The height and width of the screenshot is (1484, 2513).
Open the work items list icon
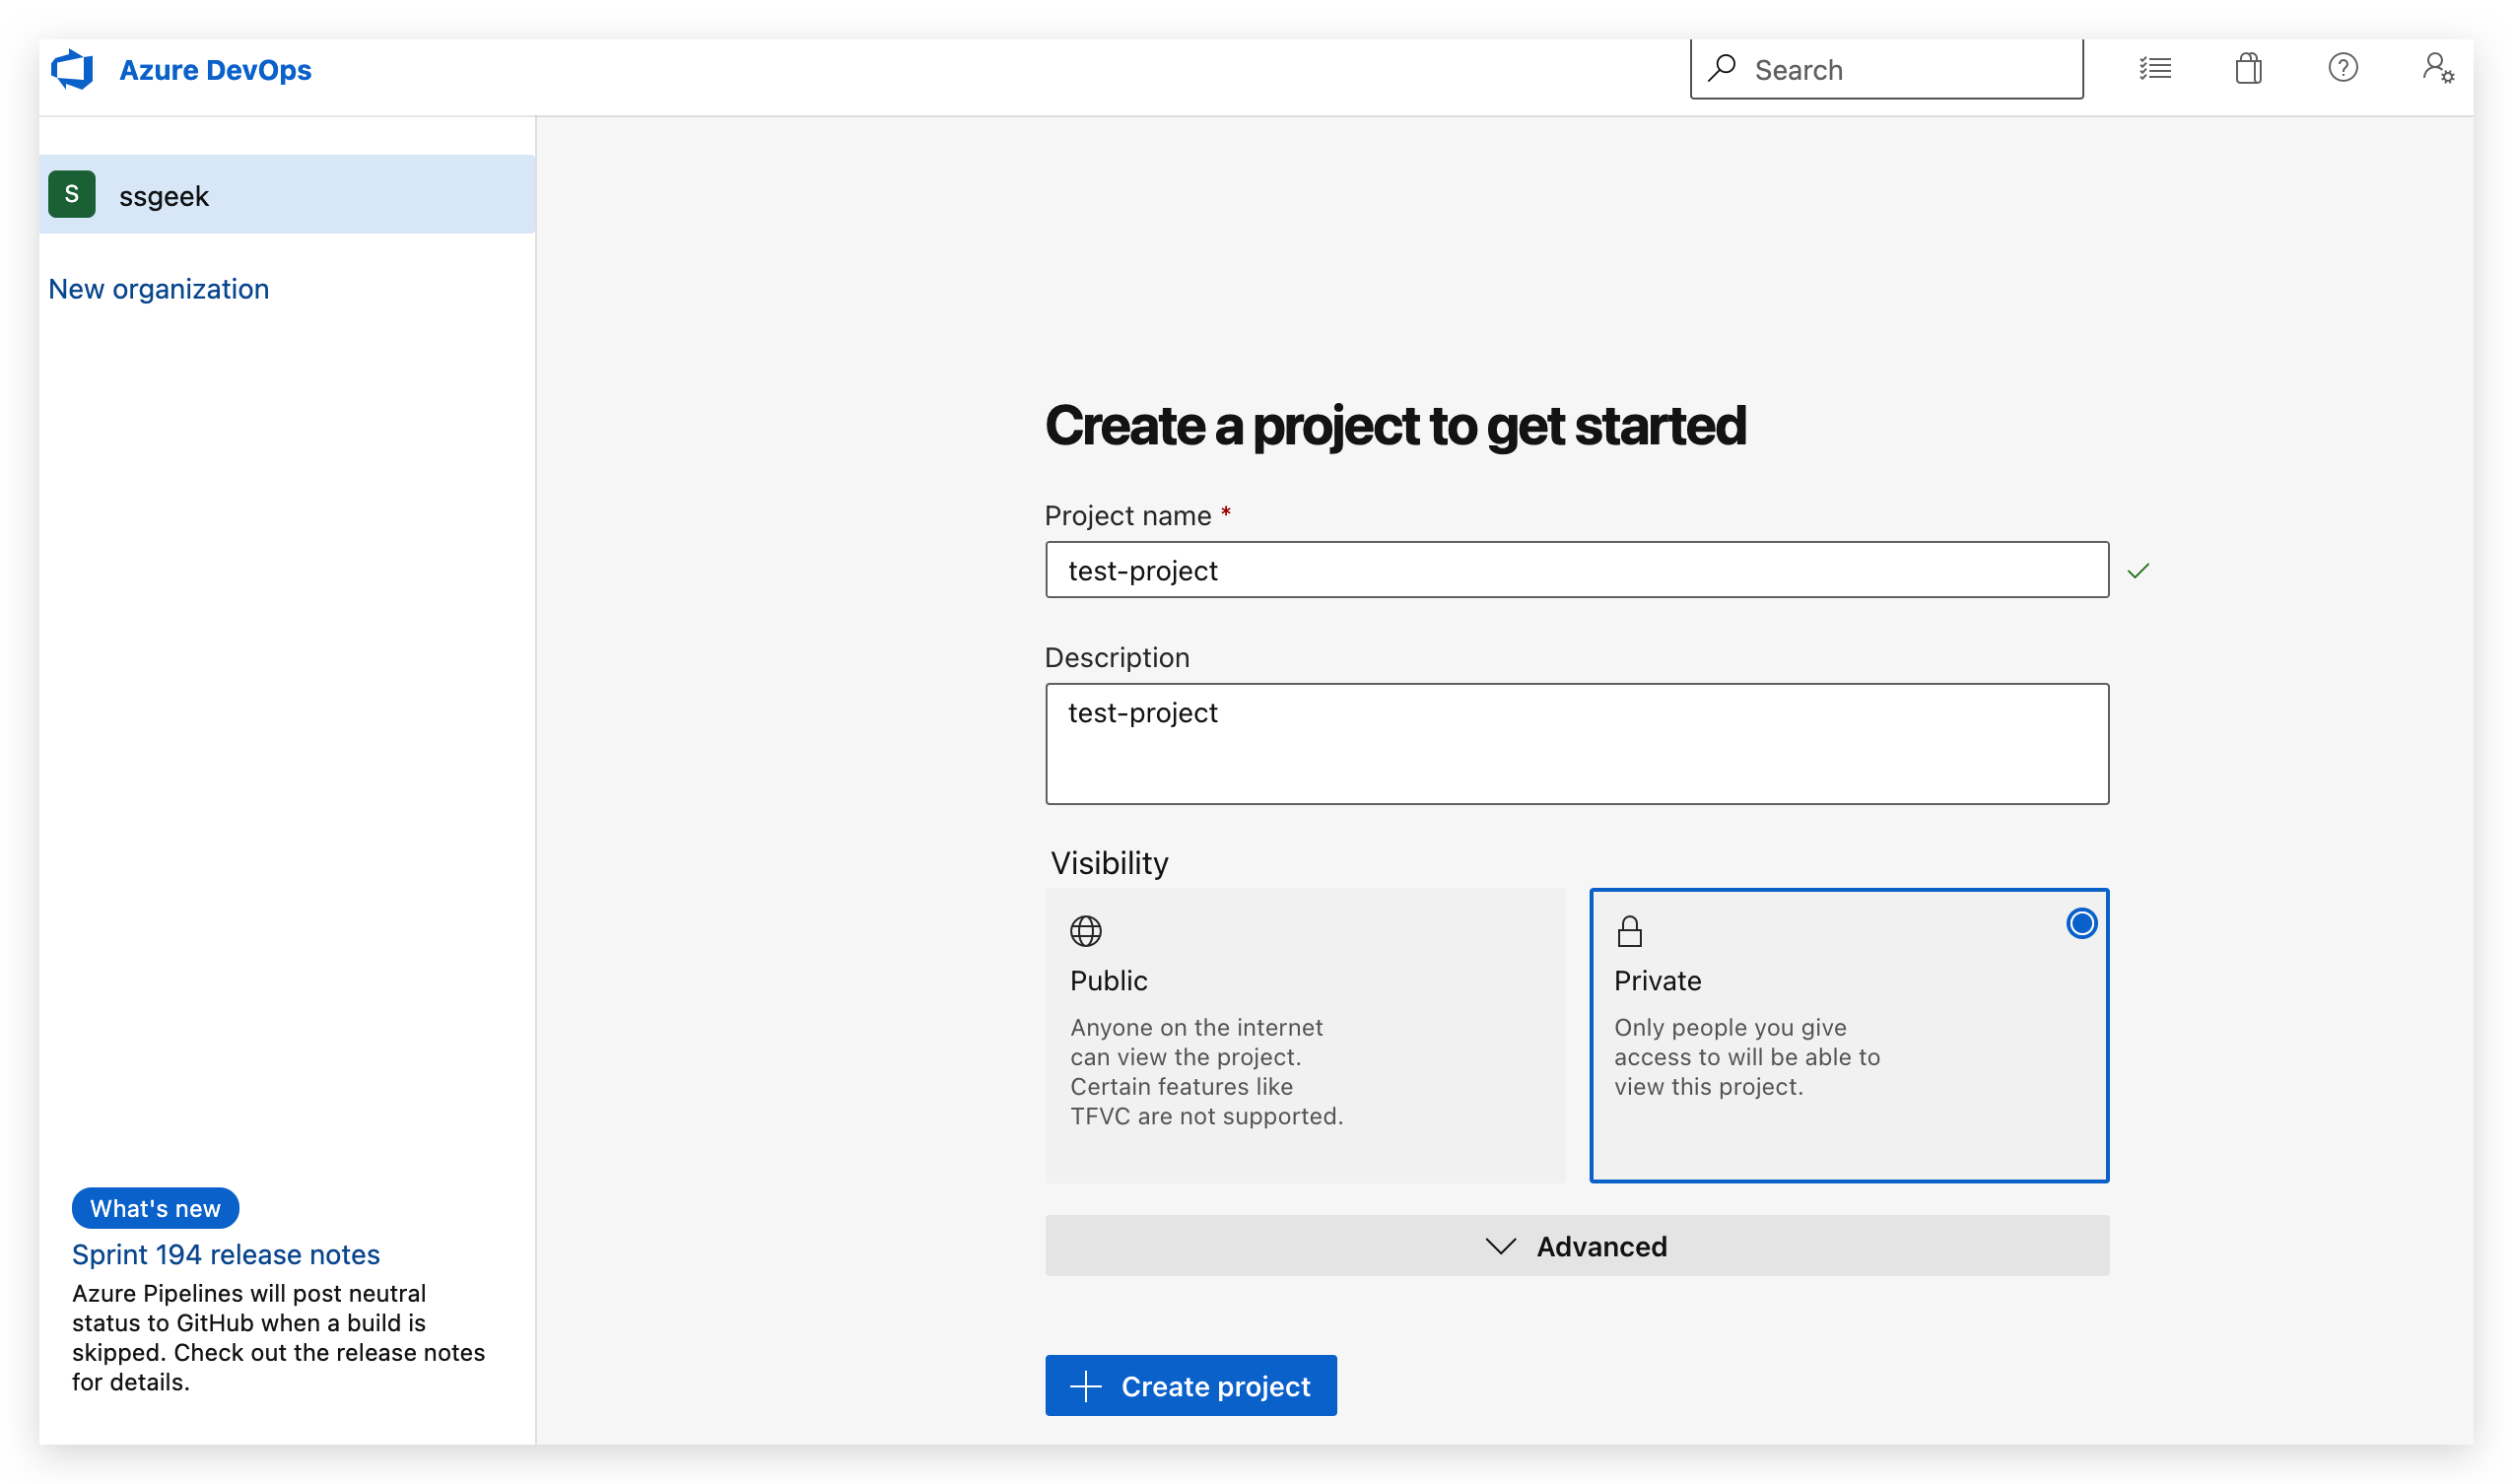coord(2154,69)
